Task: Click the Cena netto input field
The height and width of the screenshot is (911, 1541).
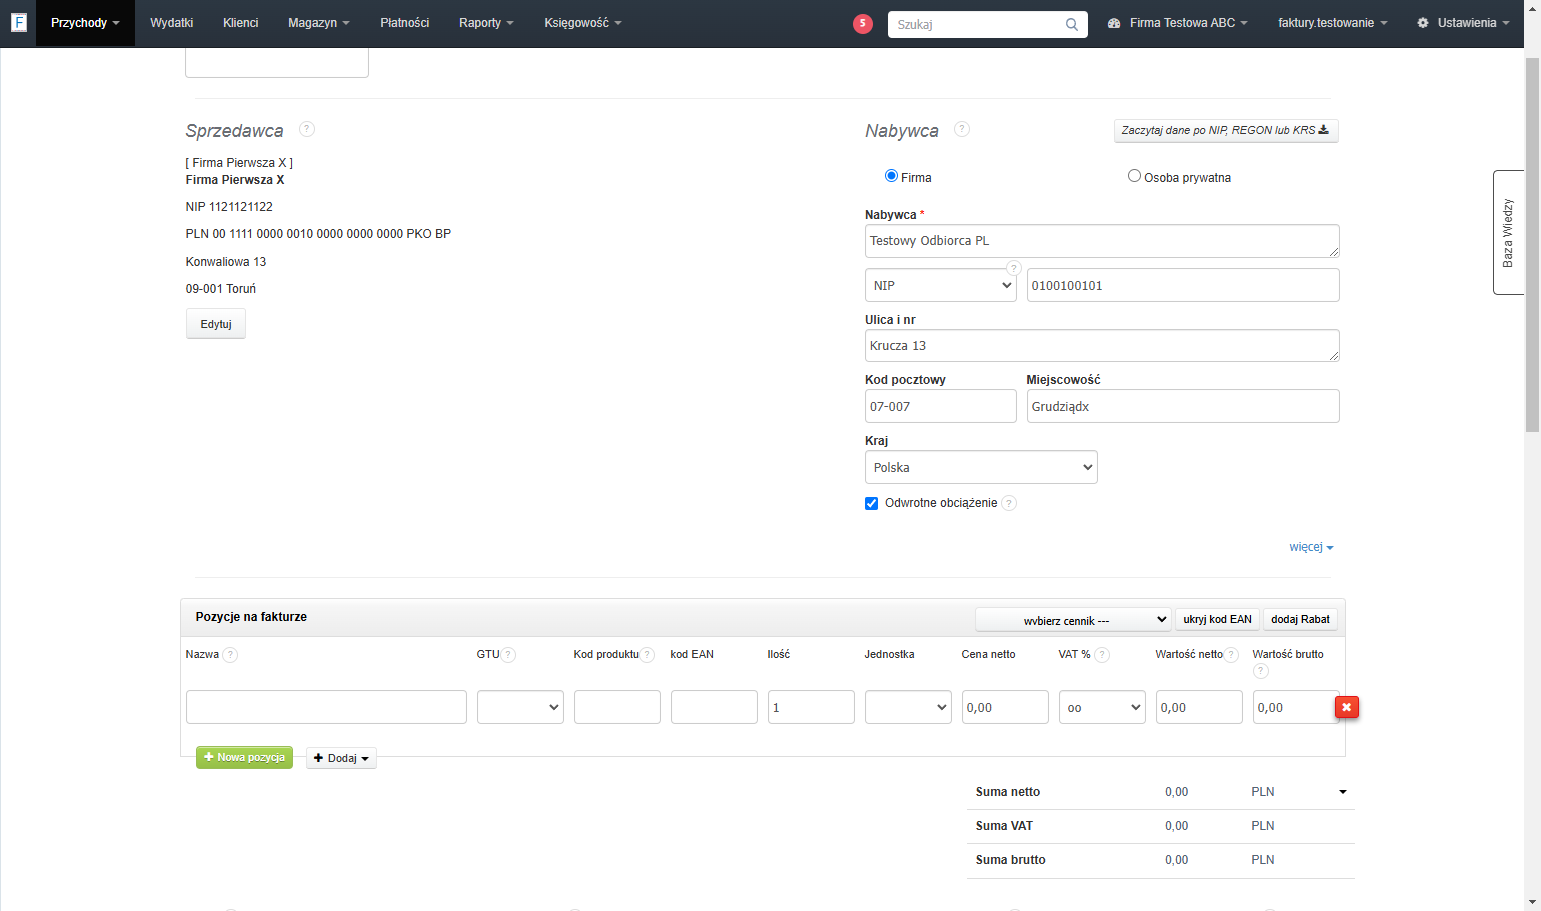Action: coord(1005,707)
